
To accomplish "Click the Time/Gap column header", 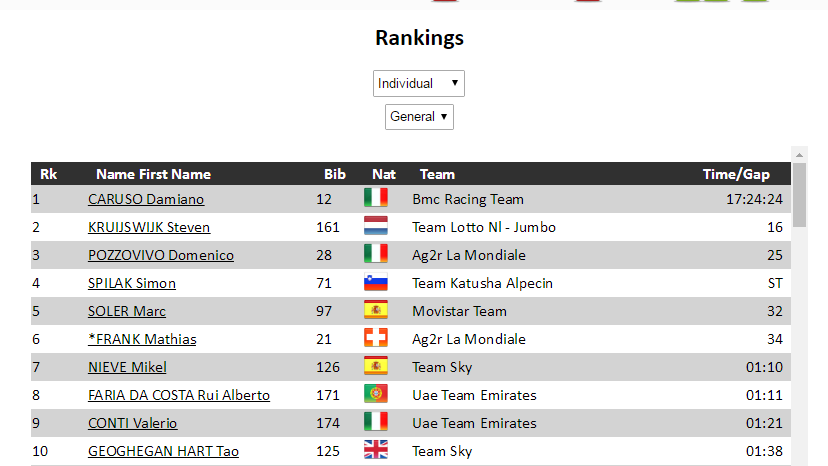I will coord(736,174).
